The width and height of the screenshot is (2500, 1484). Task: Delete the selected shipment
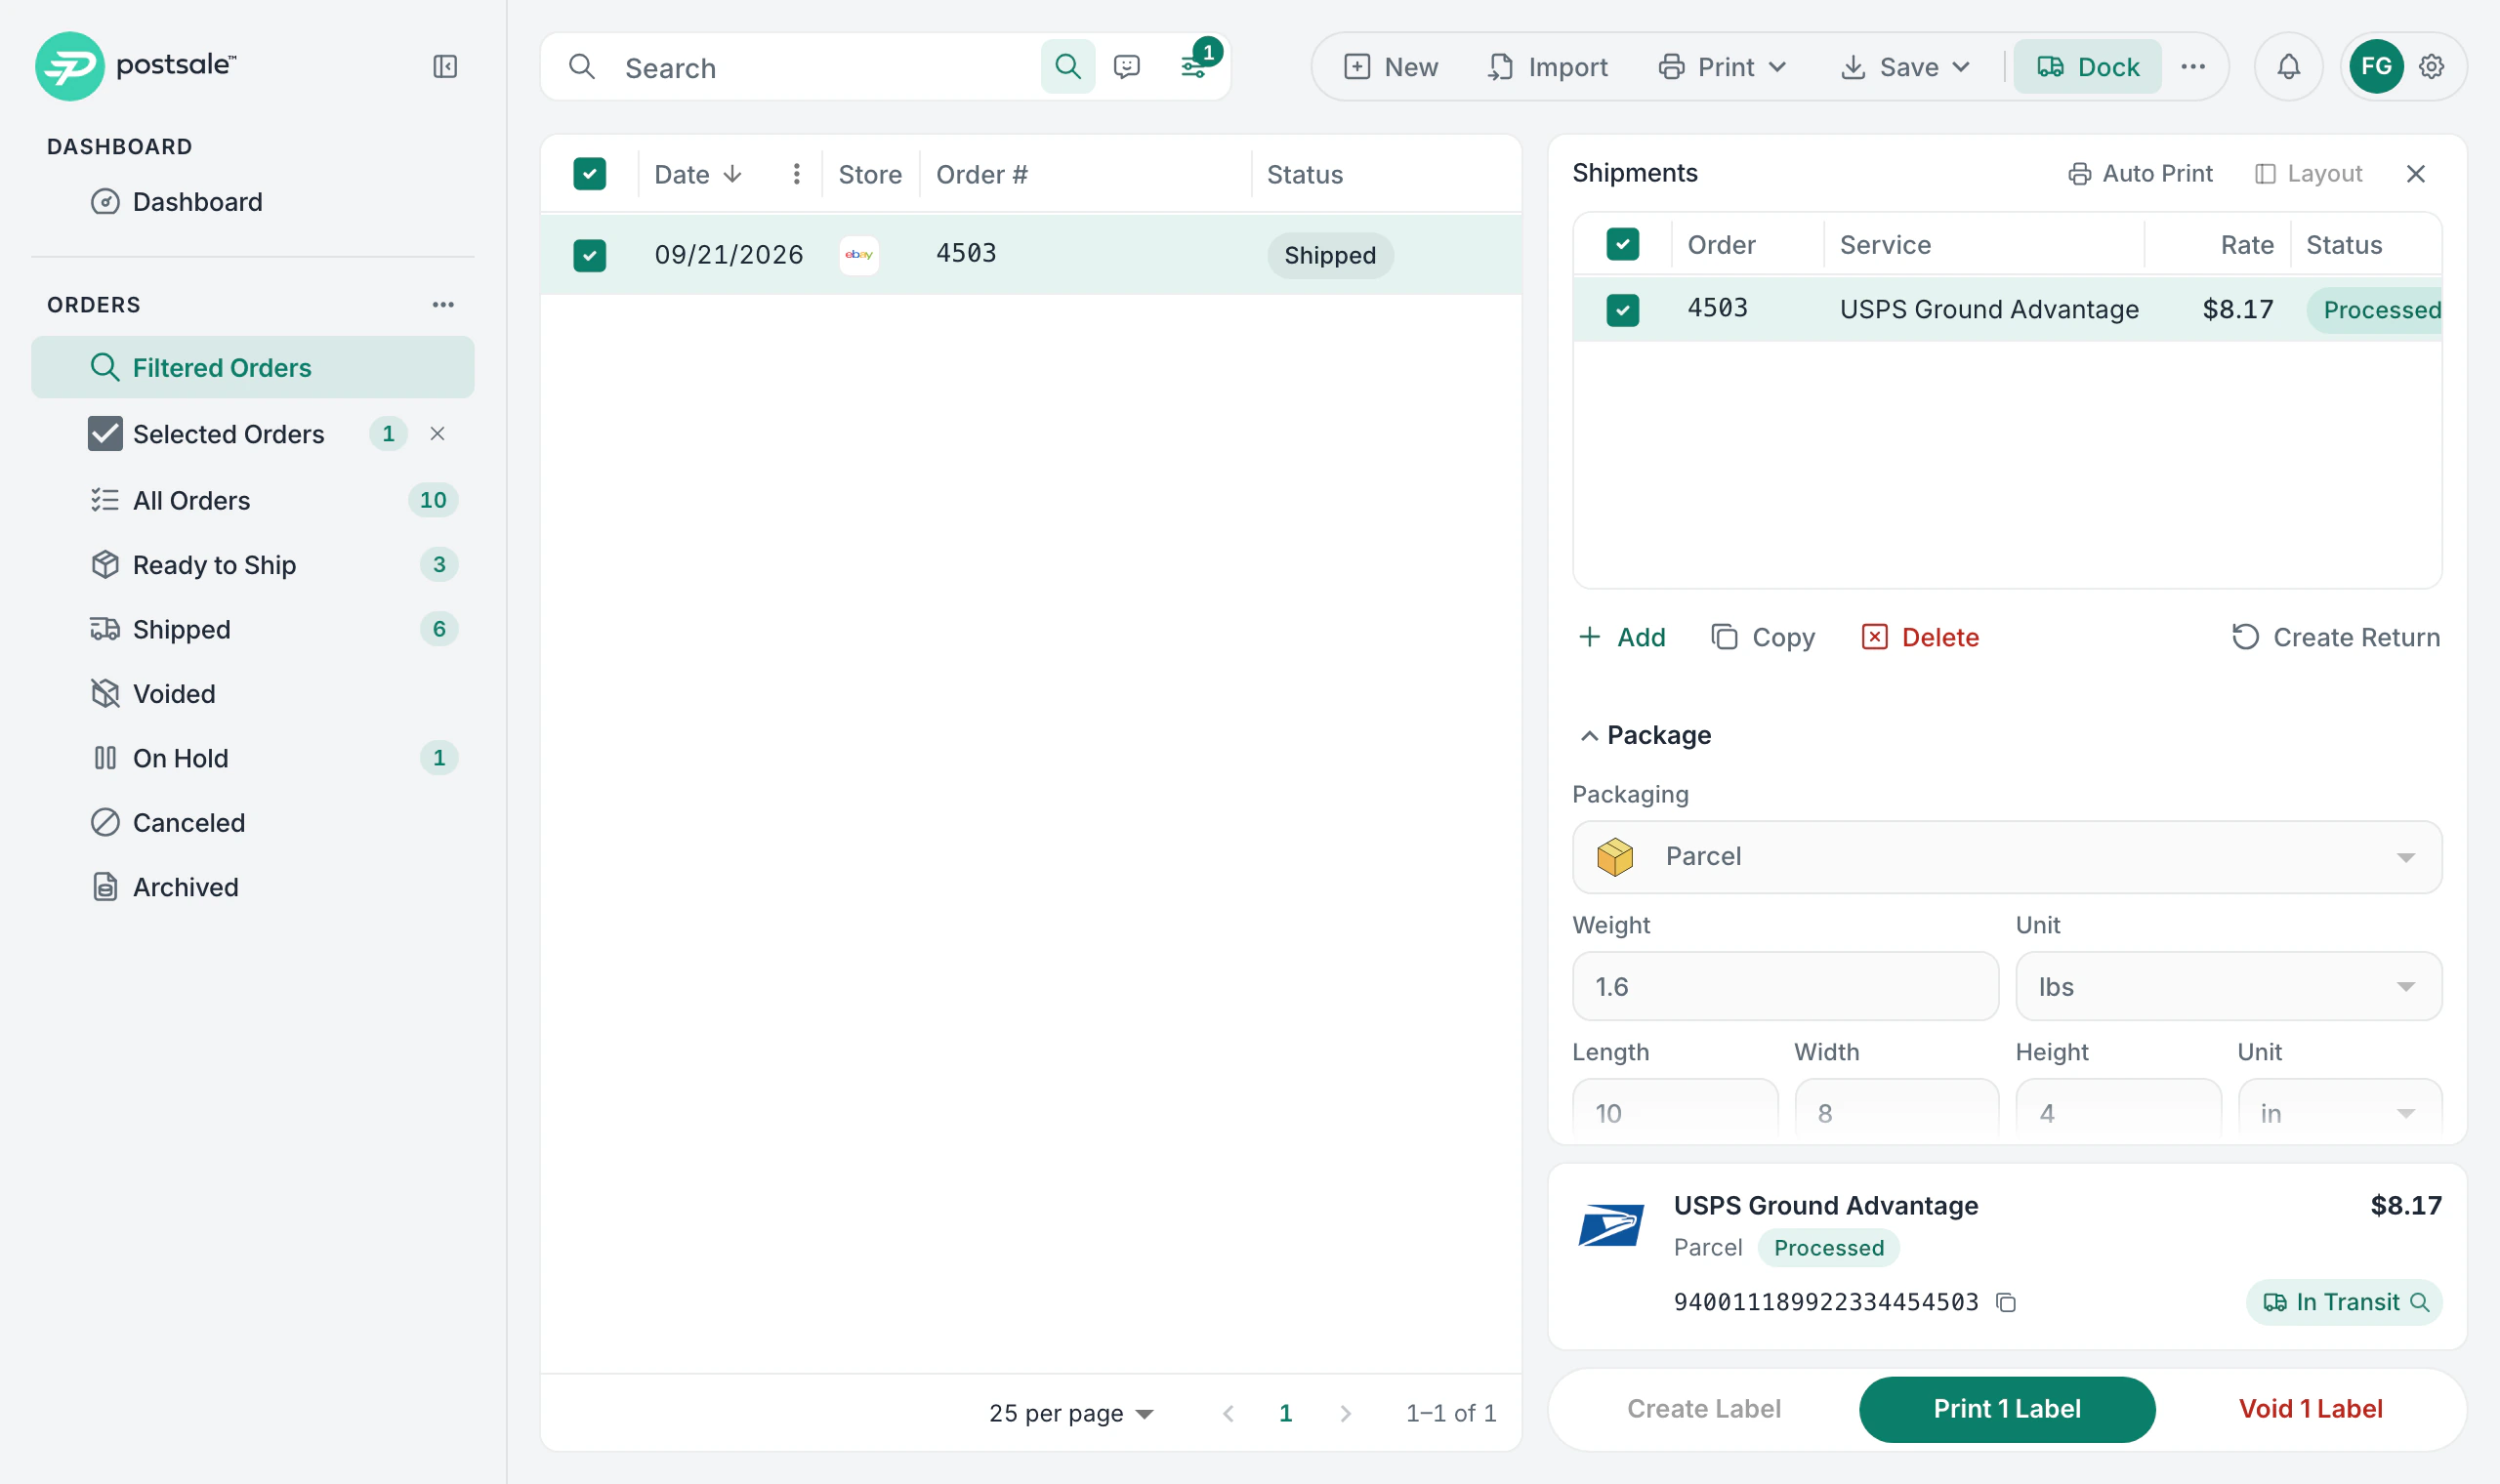(1920, 637)
